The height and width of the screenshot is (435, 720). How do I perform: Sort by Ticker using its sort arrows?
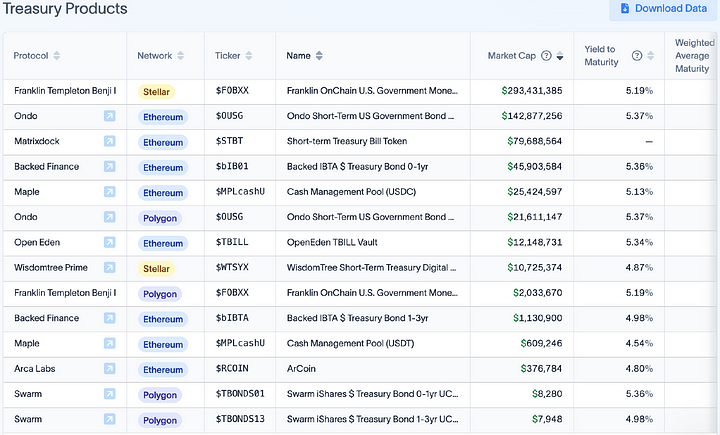tap(249, 56)
